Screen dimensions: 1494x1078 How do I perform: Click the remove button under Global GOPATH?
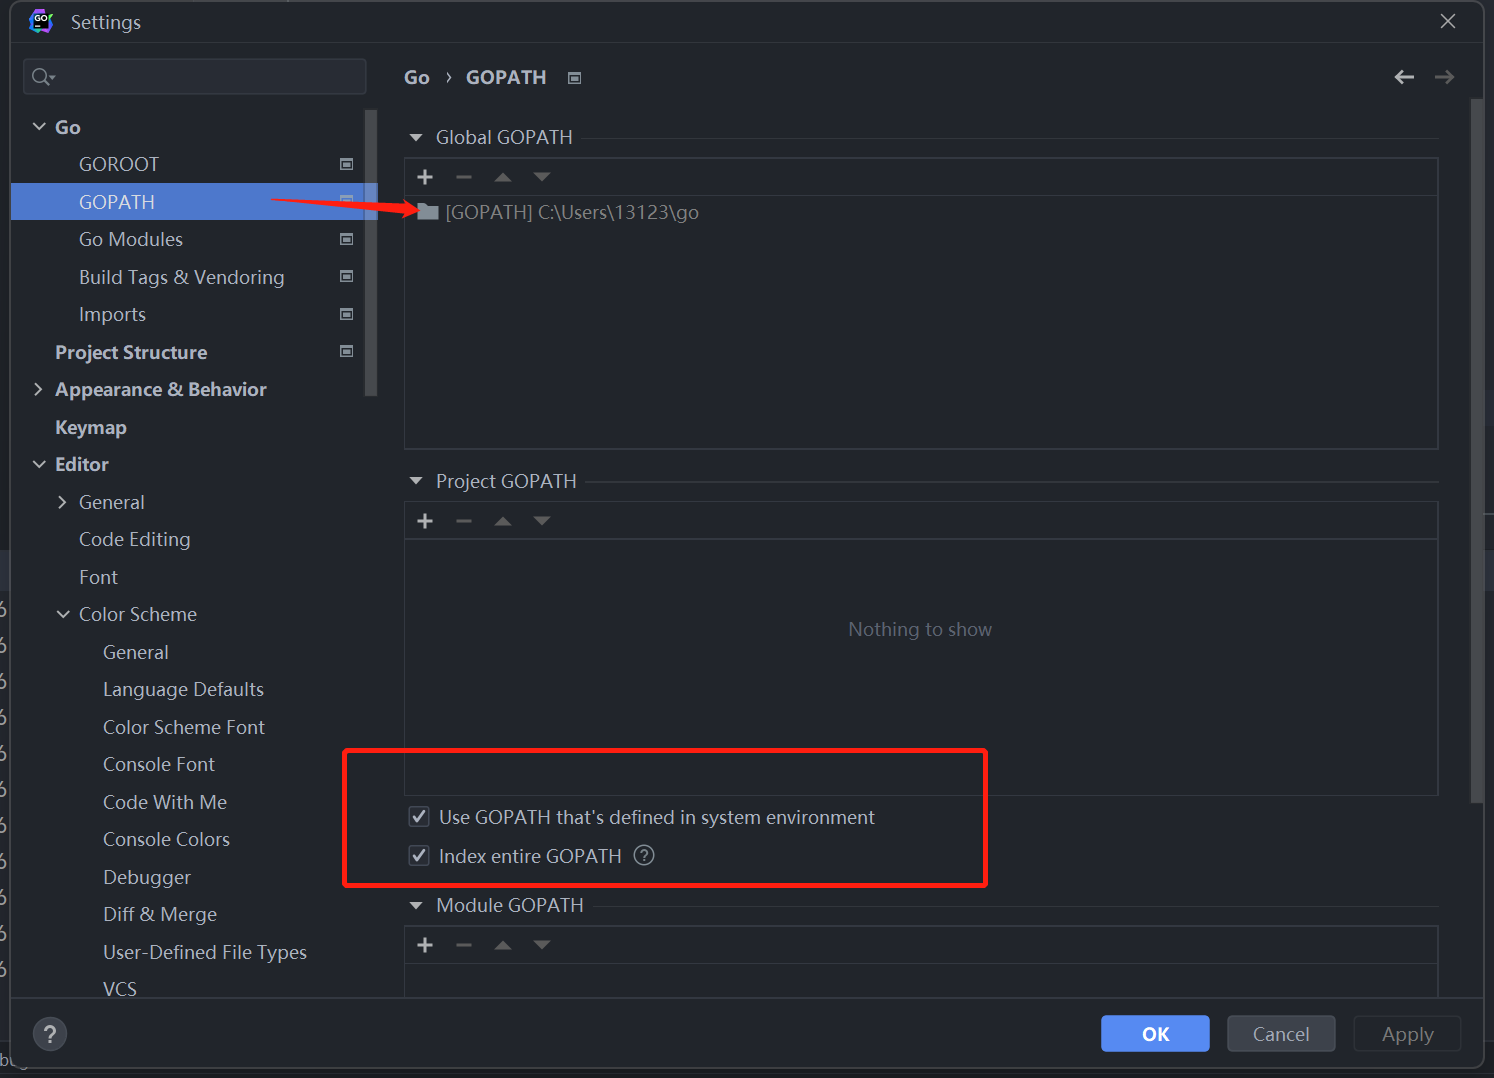point(464,177)
